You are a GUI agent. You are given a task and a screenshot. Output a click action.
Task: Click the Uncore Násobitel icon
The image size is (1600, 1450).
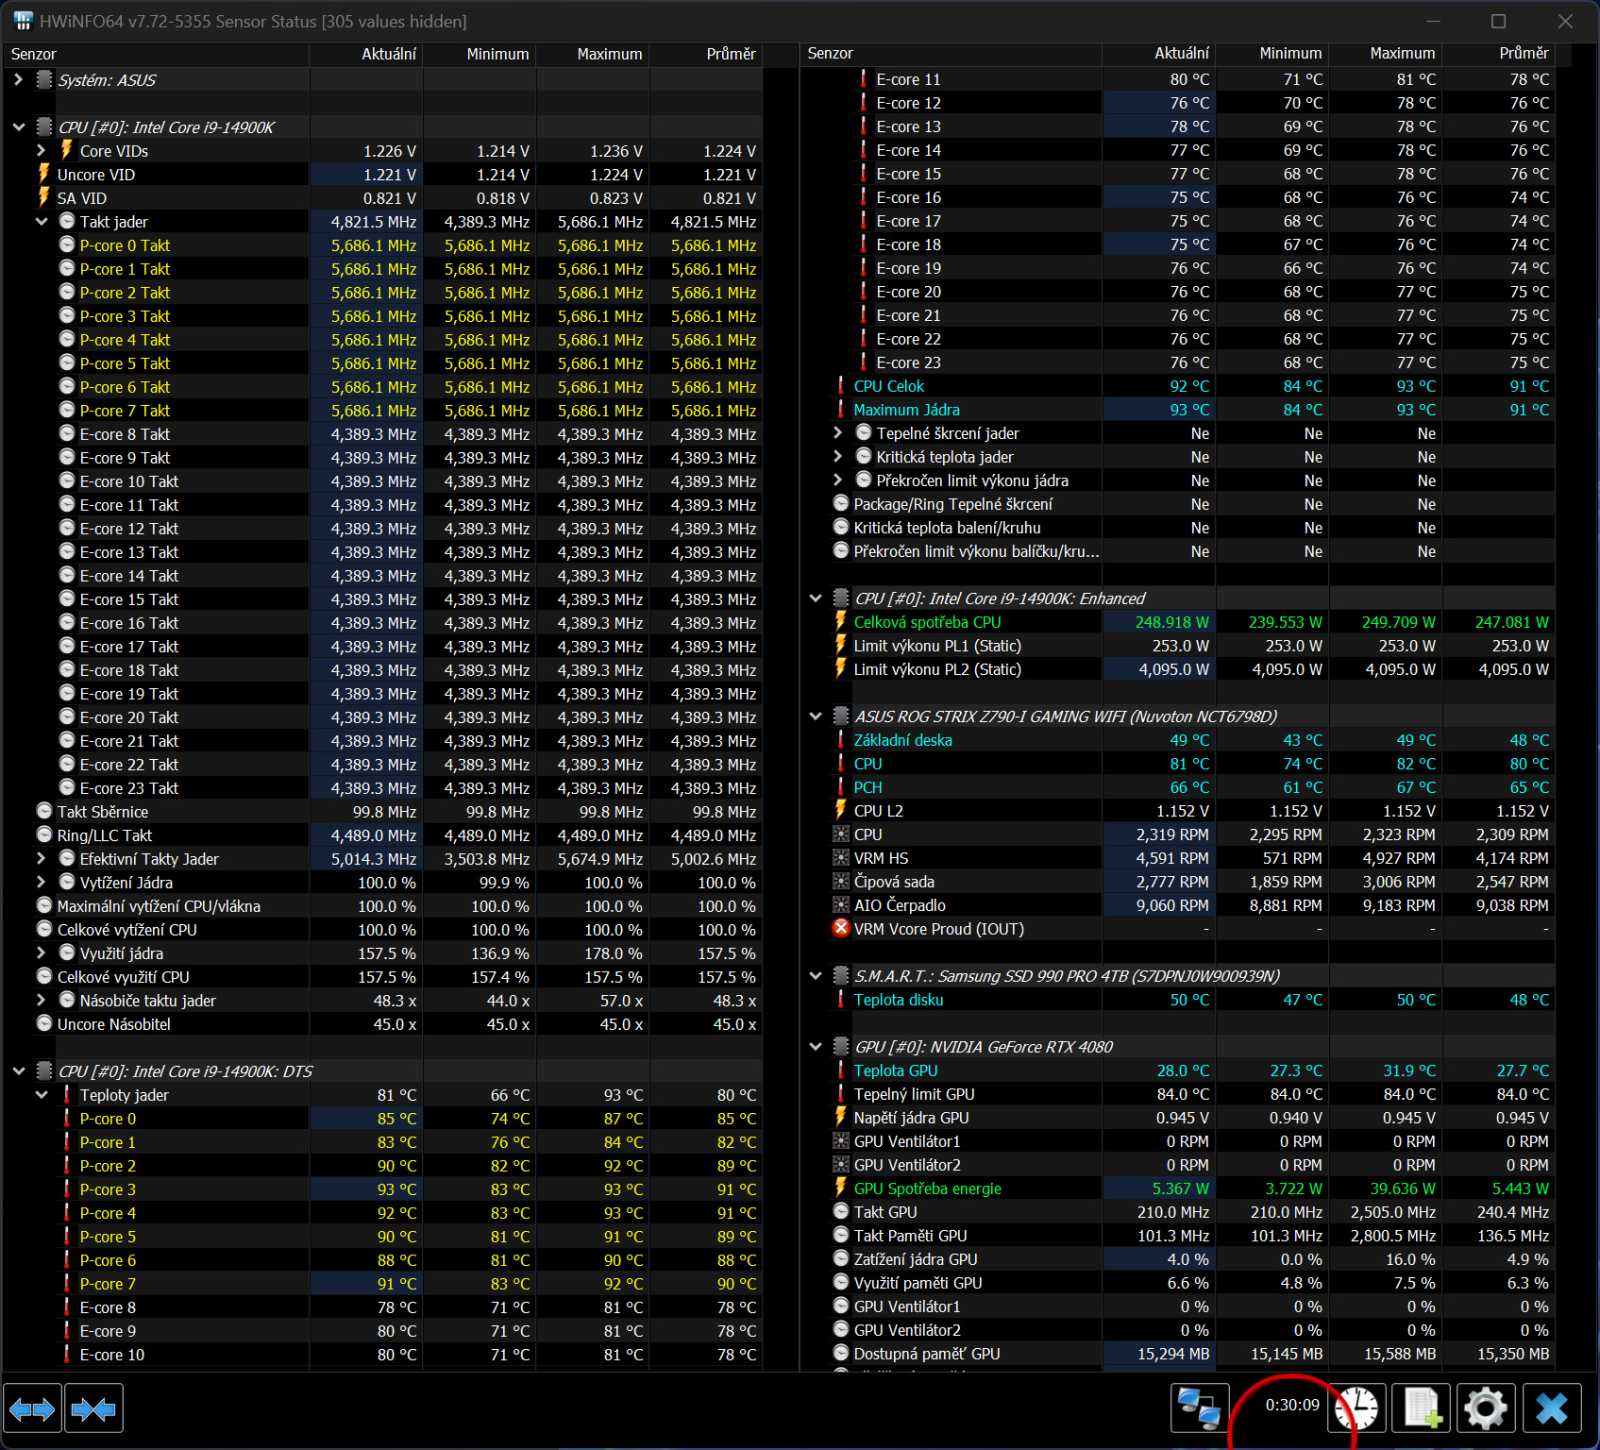tap(44, 1024)
